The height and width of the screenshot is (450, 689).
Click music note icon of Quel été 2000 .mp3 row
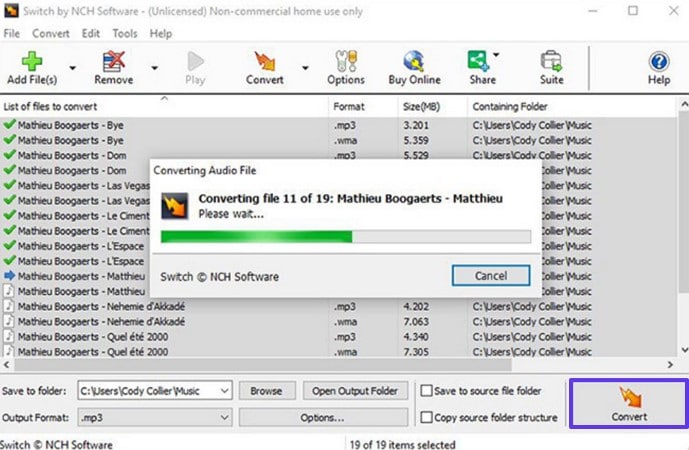click(x=9, y=337)
